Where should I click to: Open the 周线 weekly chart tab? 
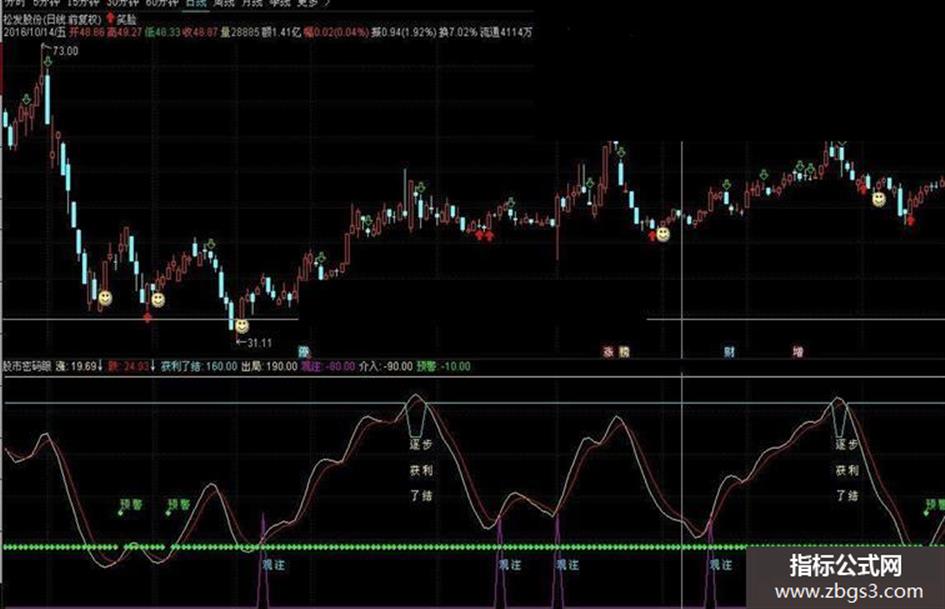(x=224, y=2)
